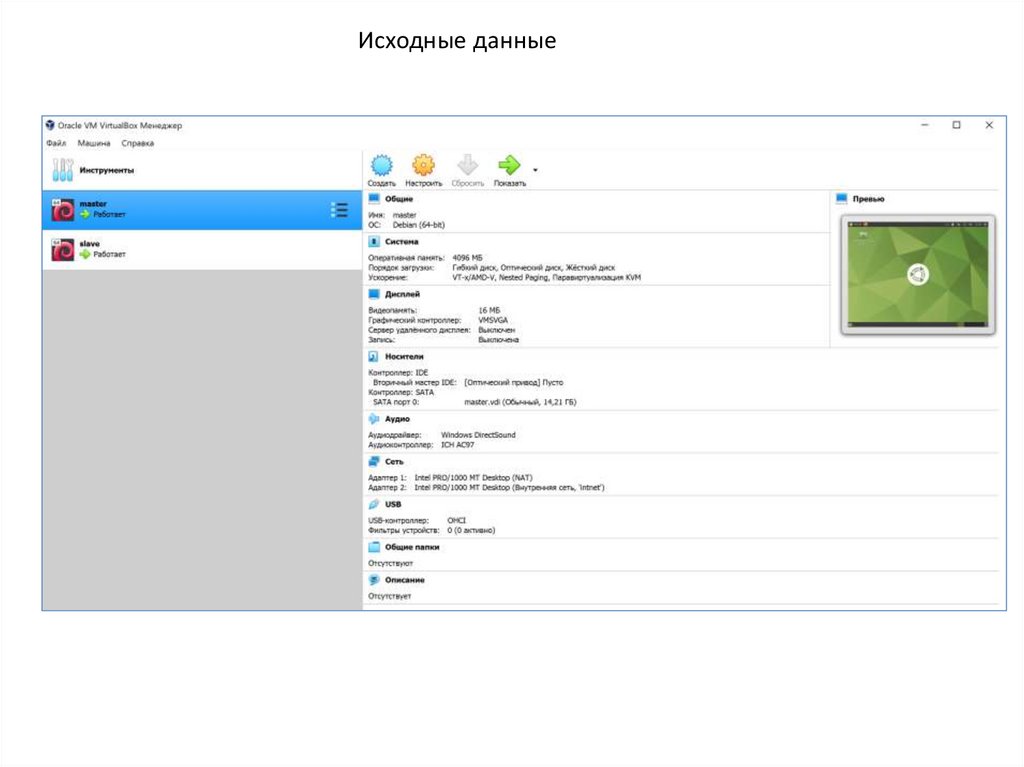
Task: Click the 'master.vdi' SATA port entry
Action: coord(520,402)
